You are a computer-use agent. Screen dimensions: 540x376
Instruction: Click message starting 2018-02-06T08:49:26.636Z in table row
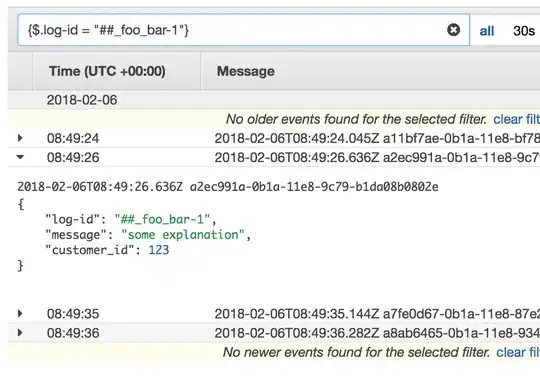(377, 158)
